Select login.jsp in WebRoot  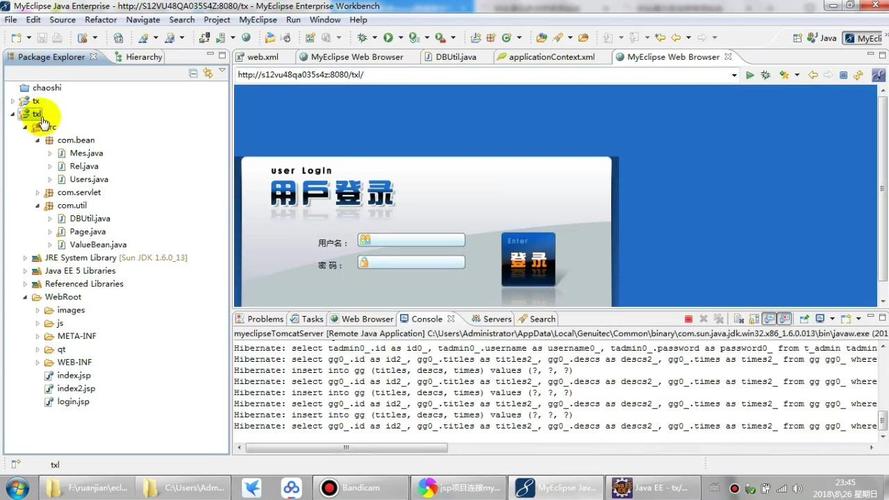point(73,402)
